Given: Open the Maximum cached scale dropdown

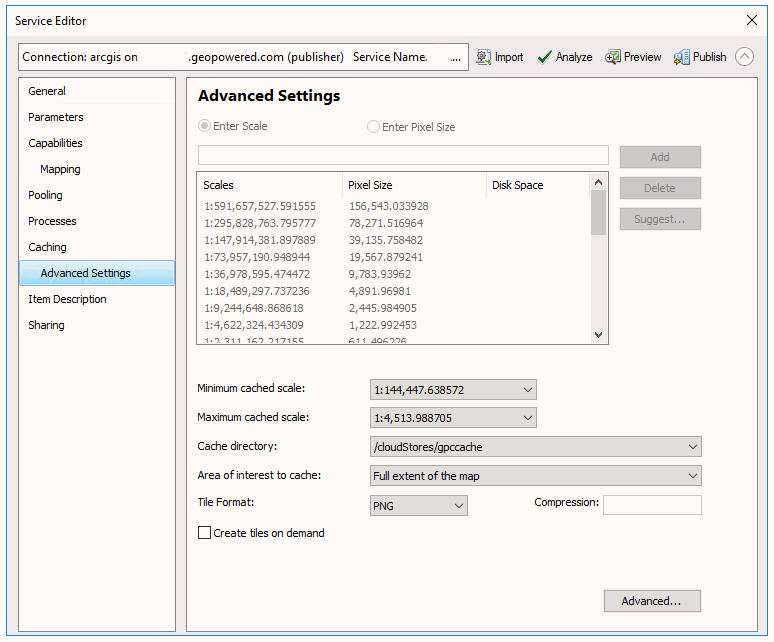Looking at the screenshot, I should tap(453, 418).
